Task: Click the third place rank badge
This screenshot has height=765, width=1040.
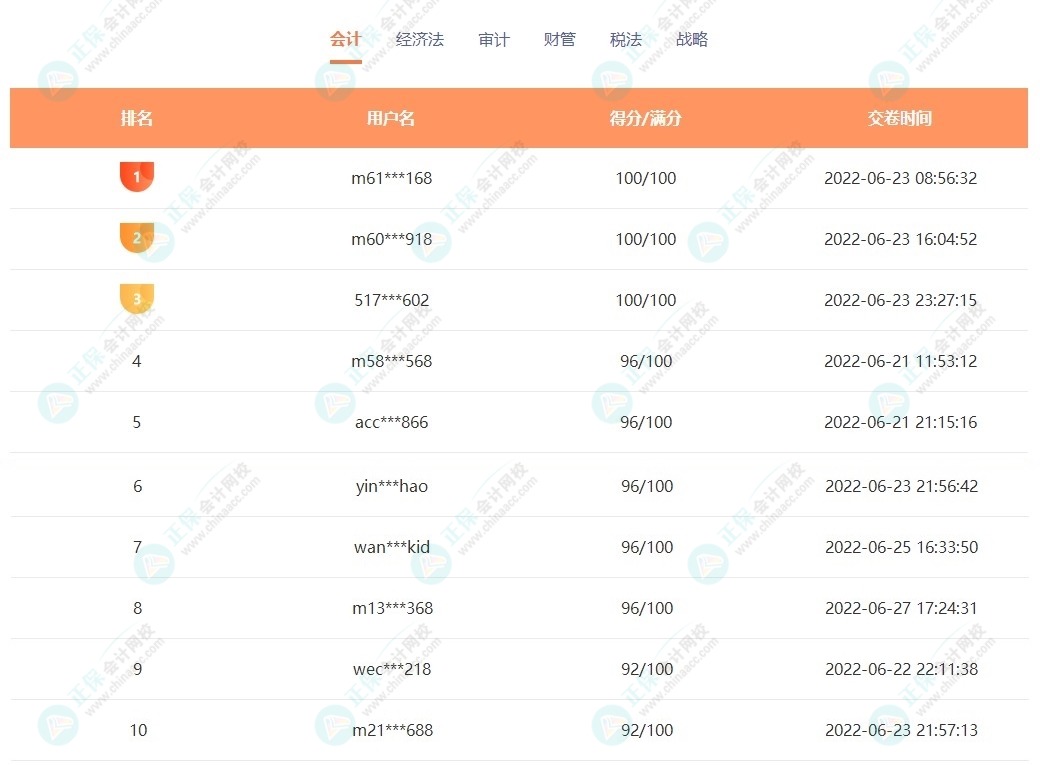Action: pos(137,299)
